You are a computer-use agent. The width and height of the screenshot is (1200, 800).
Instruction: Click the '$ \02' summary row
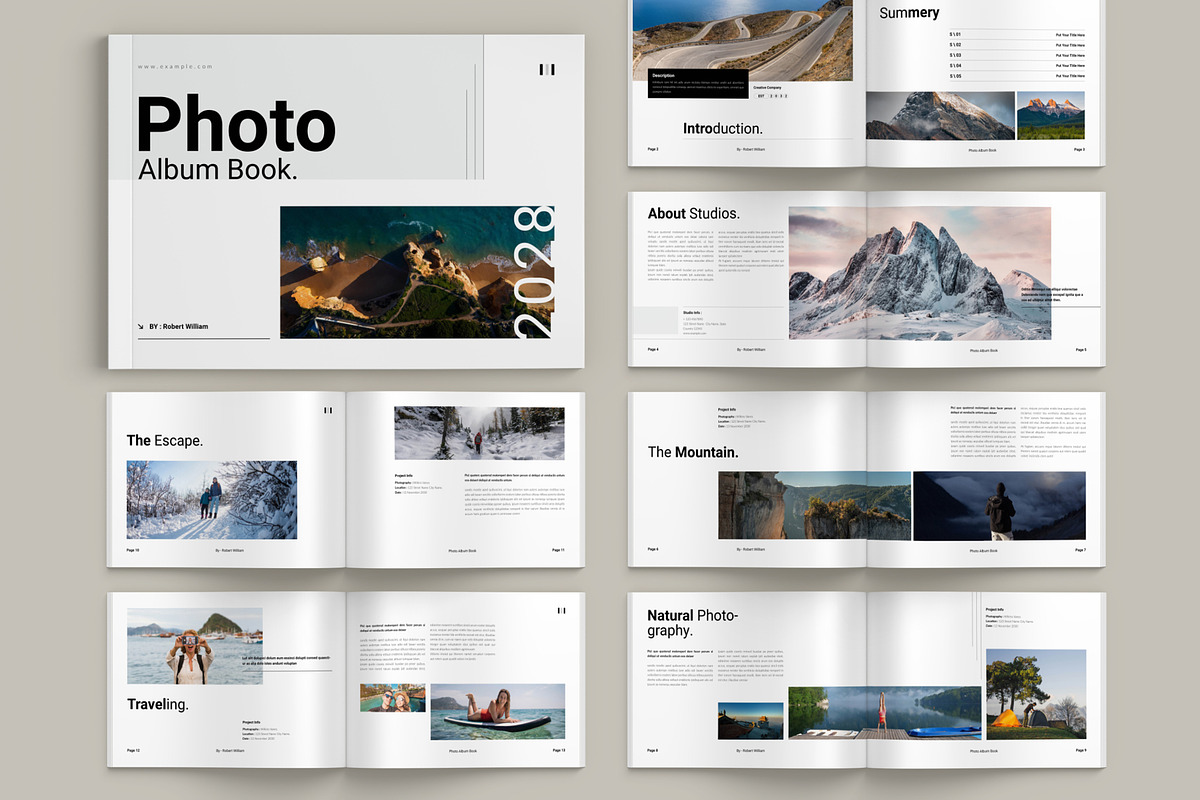(1017, 45)
